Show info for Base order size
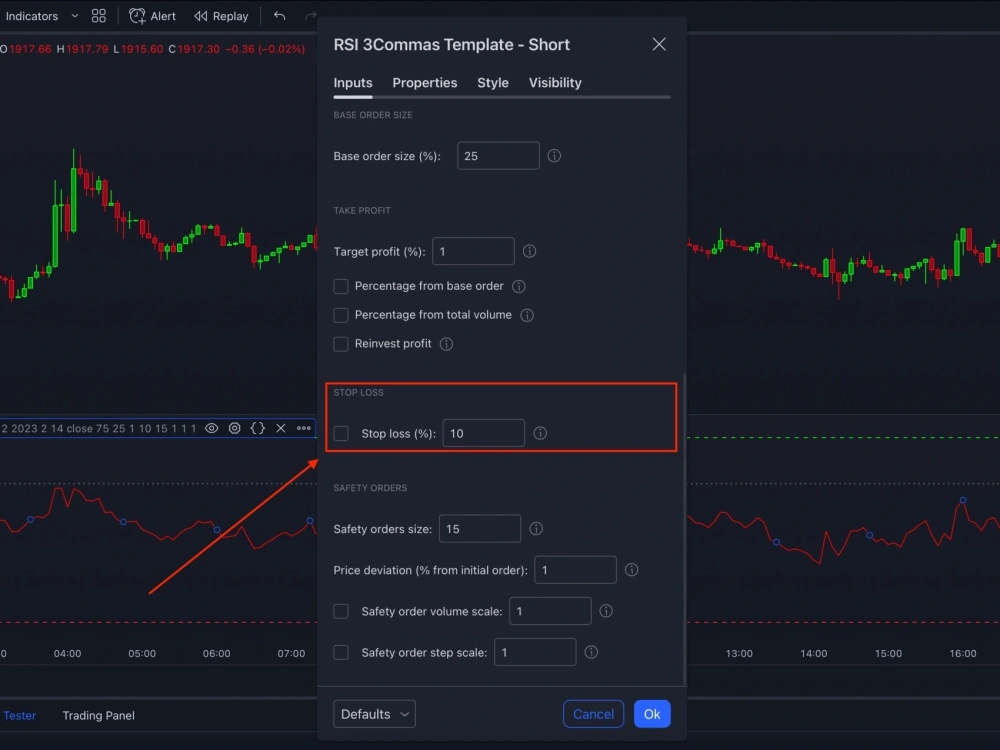Screen dimensions: 1000x750 click(x=554, y=156)
